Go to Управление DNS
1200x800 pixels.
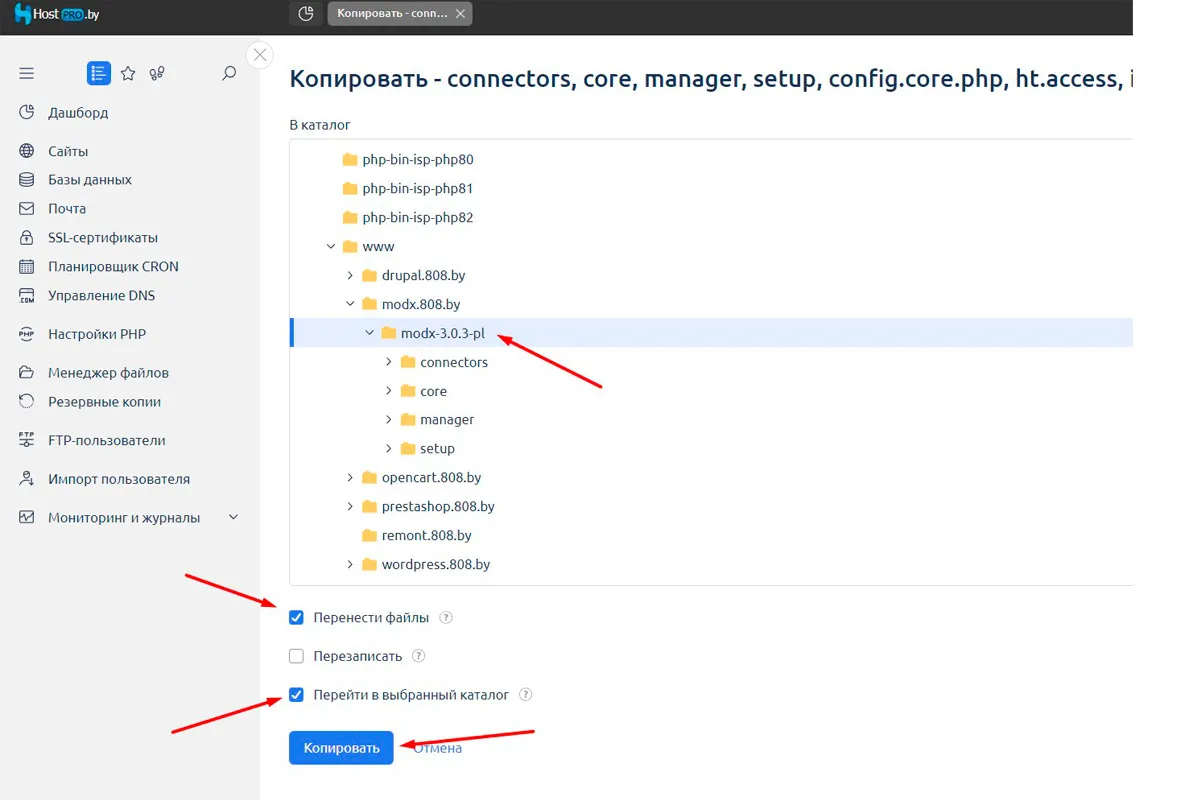101,296
